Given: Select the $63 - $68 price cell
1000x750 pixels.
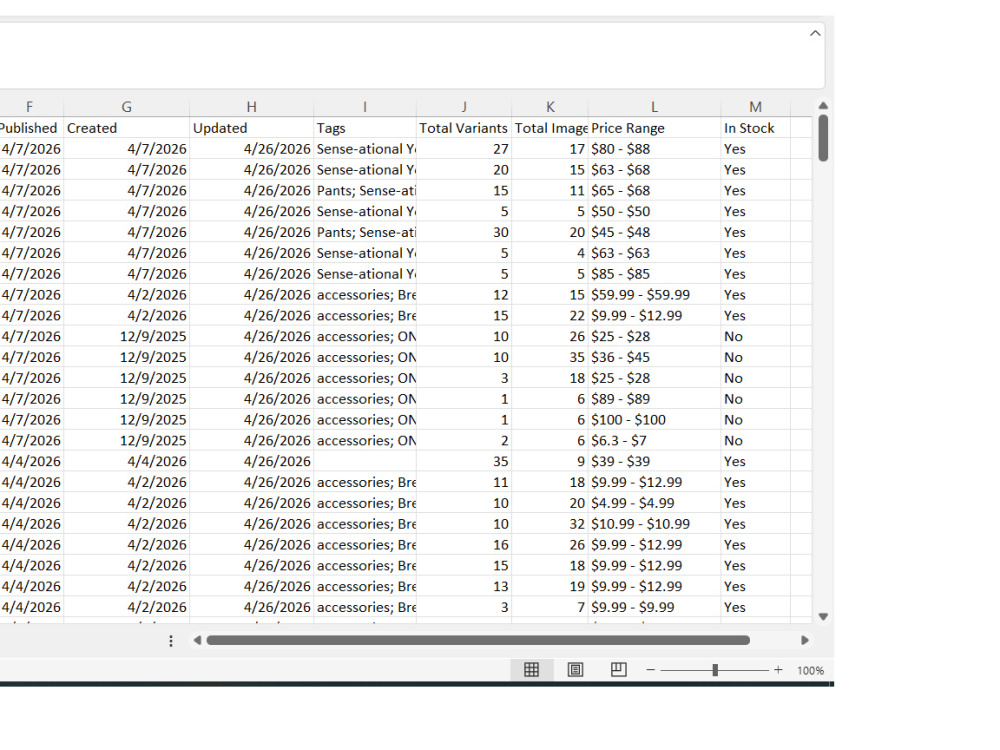Looking at the screenshot, I should [654, 170].
